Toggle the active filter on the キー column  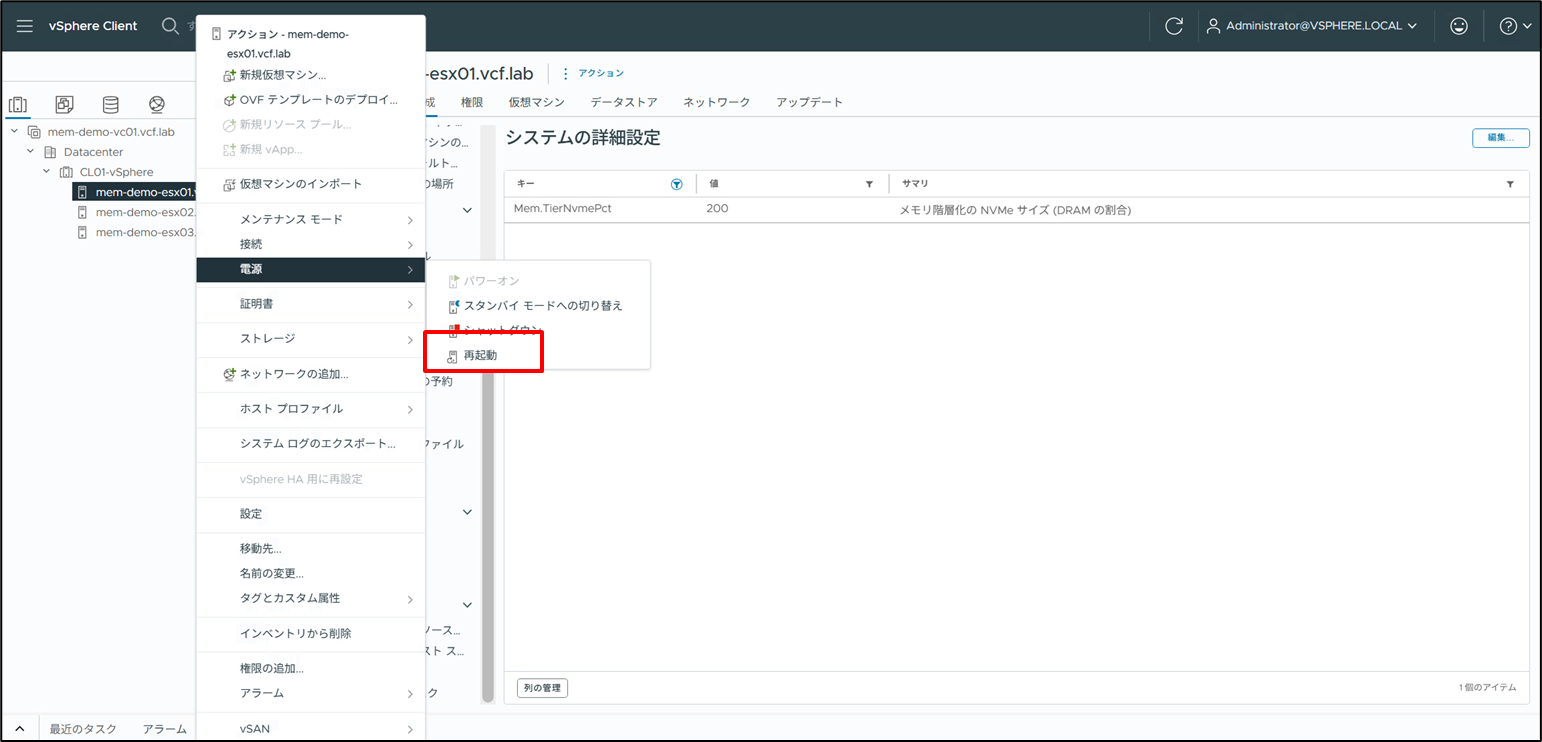pos(676,183)
